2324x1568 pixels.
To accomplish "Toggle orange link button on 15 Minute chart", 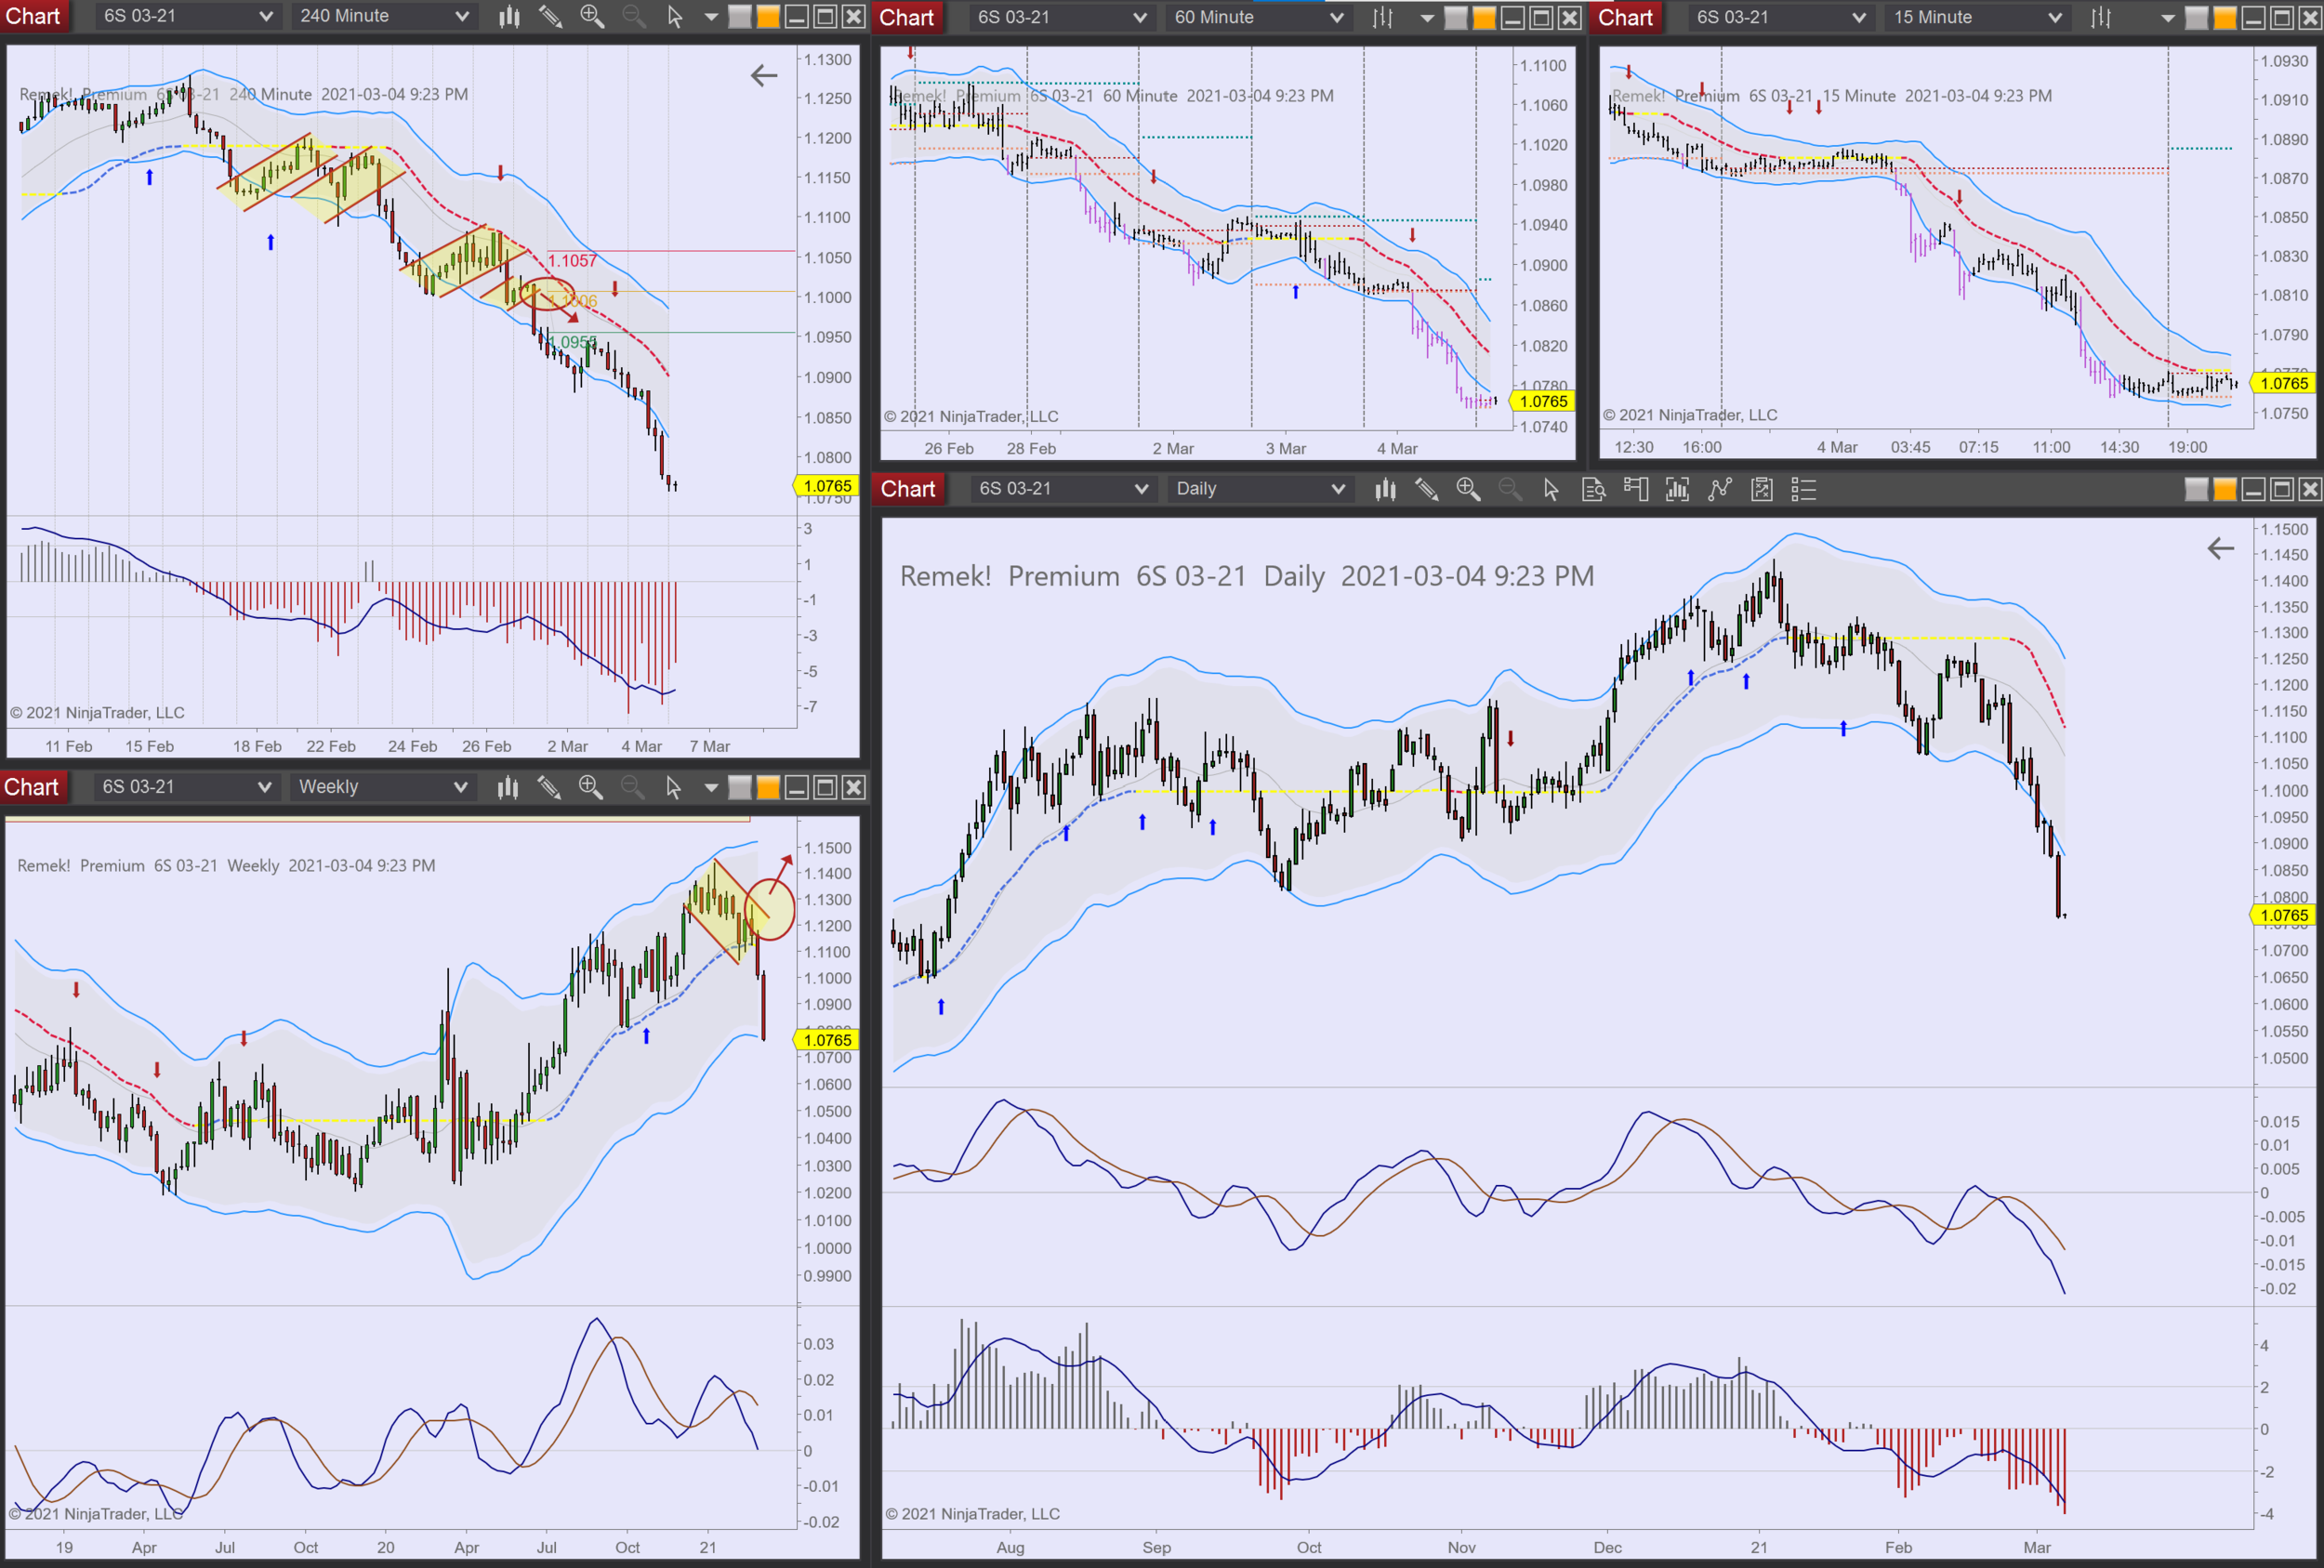I will 2225,17.
